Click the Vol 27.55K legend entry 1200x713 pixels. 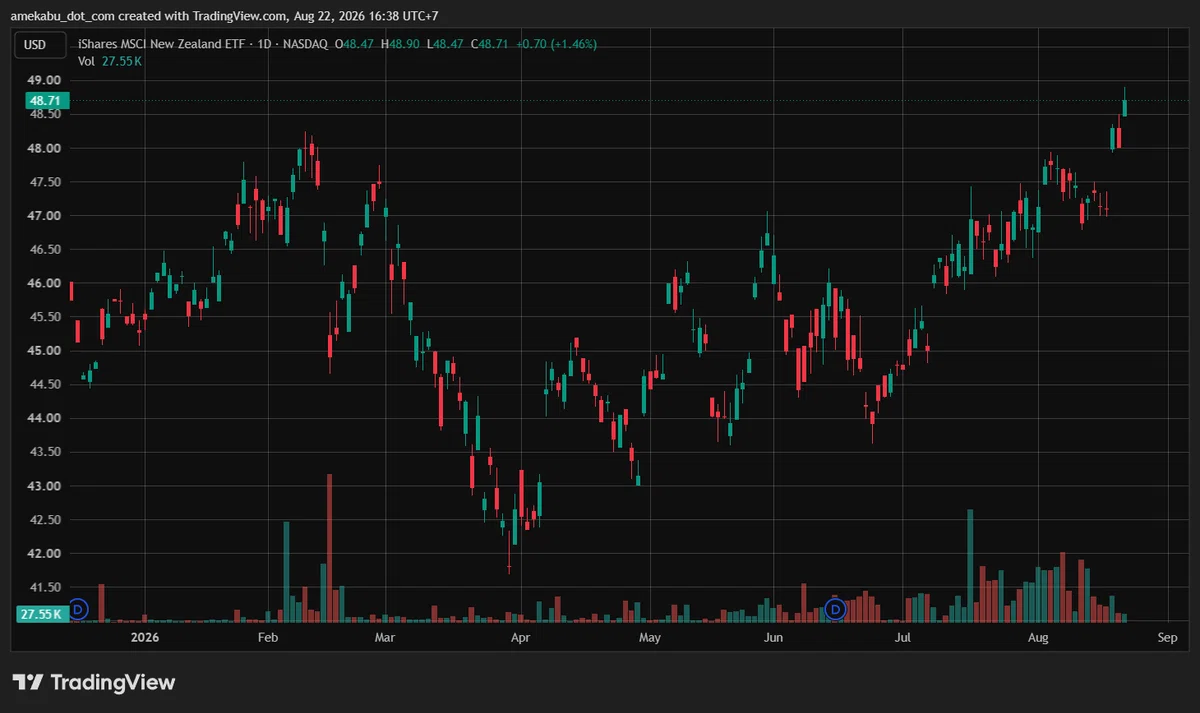[109, 61]
